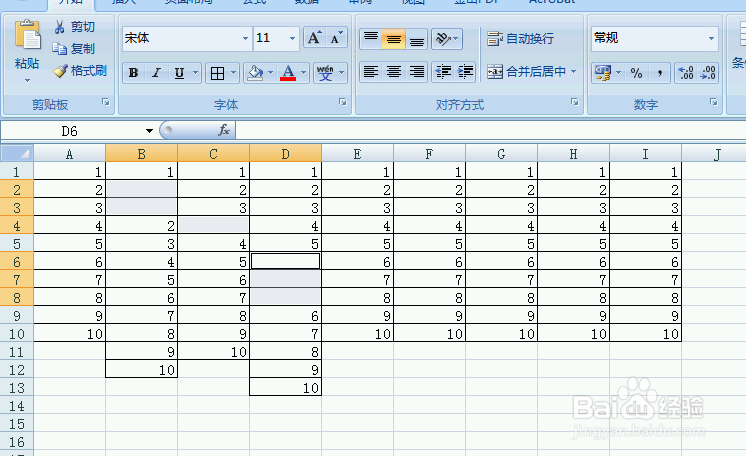Click in the formula bar

pos(490,130)
